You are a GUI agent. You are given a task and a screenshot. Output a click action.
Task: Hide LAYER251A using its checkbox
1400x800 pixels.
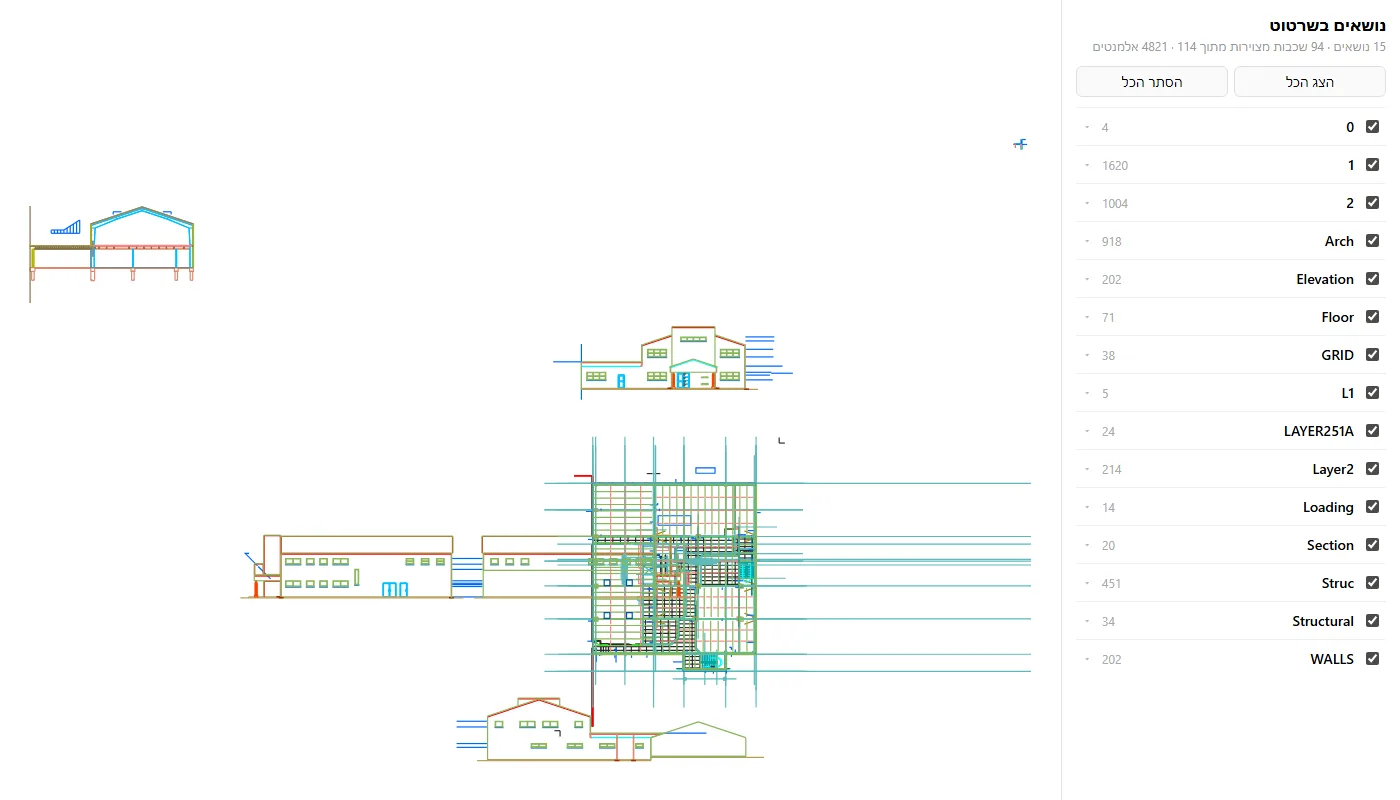1372,431
